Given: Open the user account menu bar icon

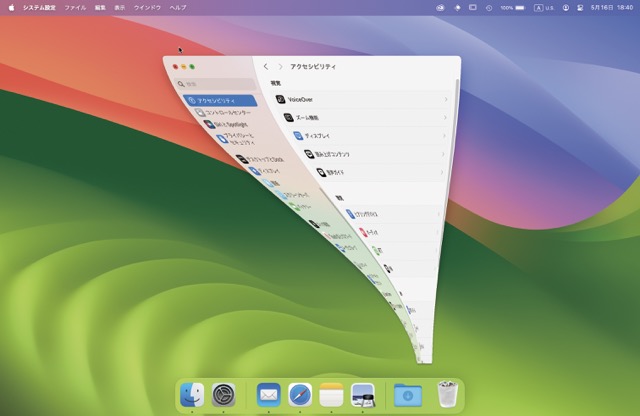Looking at the screenshot, I should (566, 8).
